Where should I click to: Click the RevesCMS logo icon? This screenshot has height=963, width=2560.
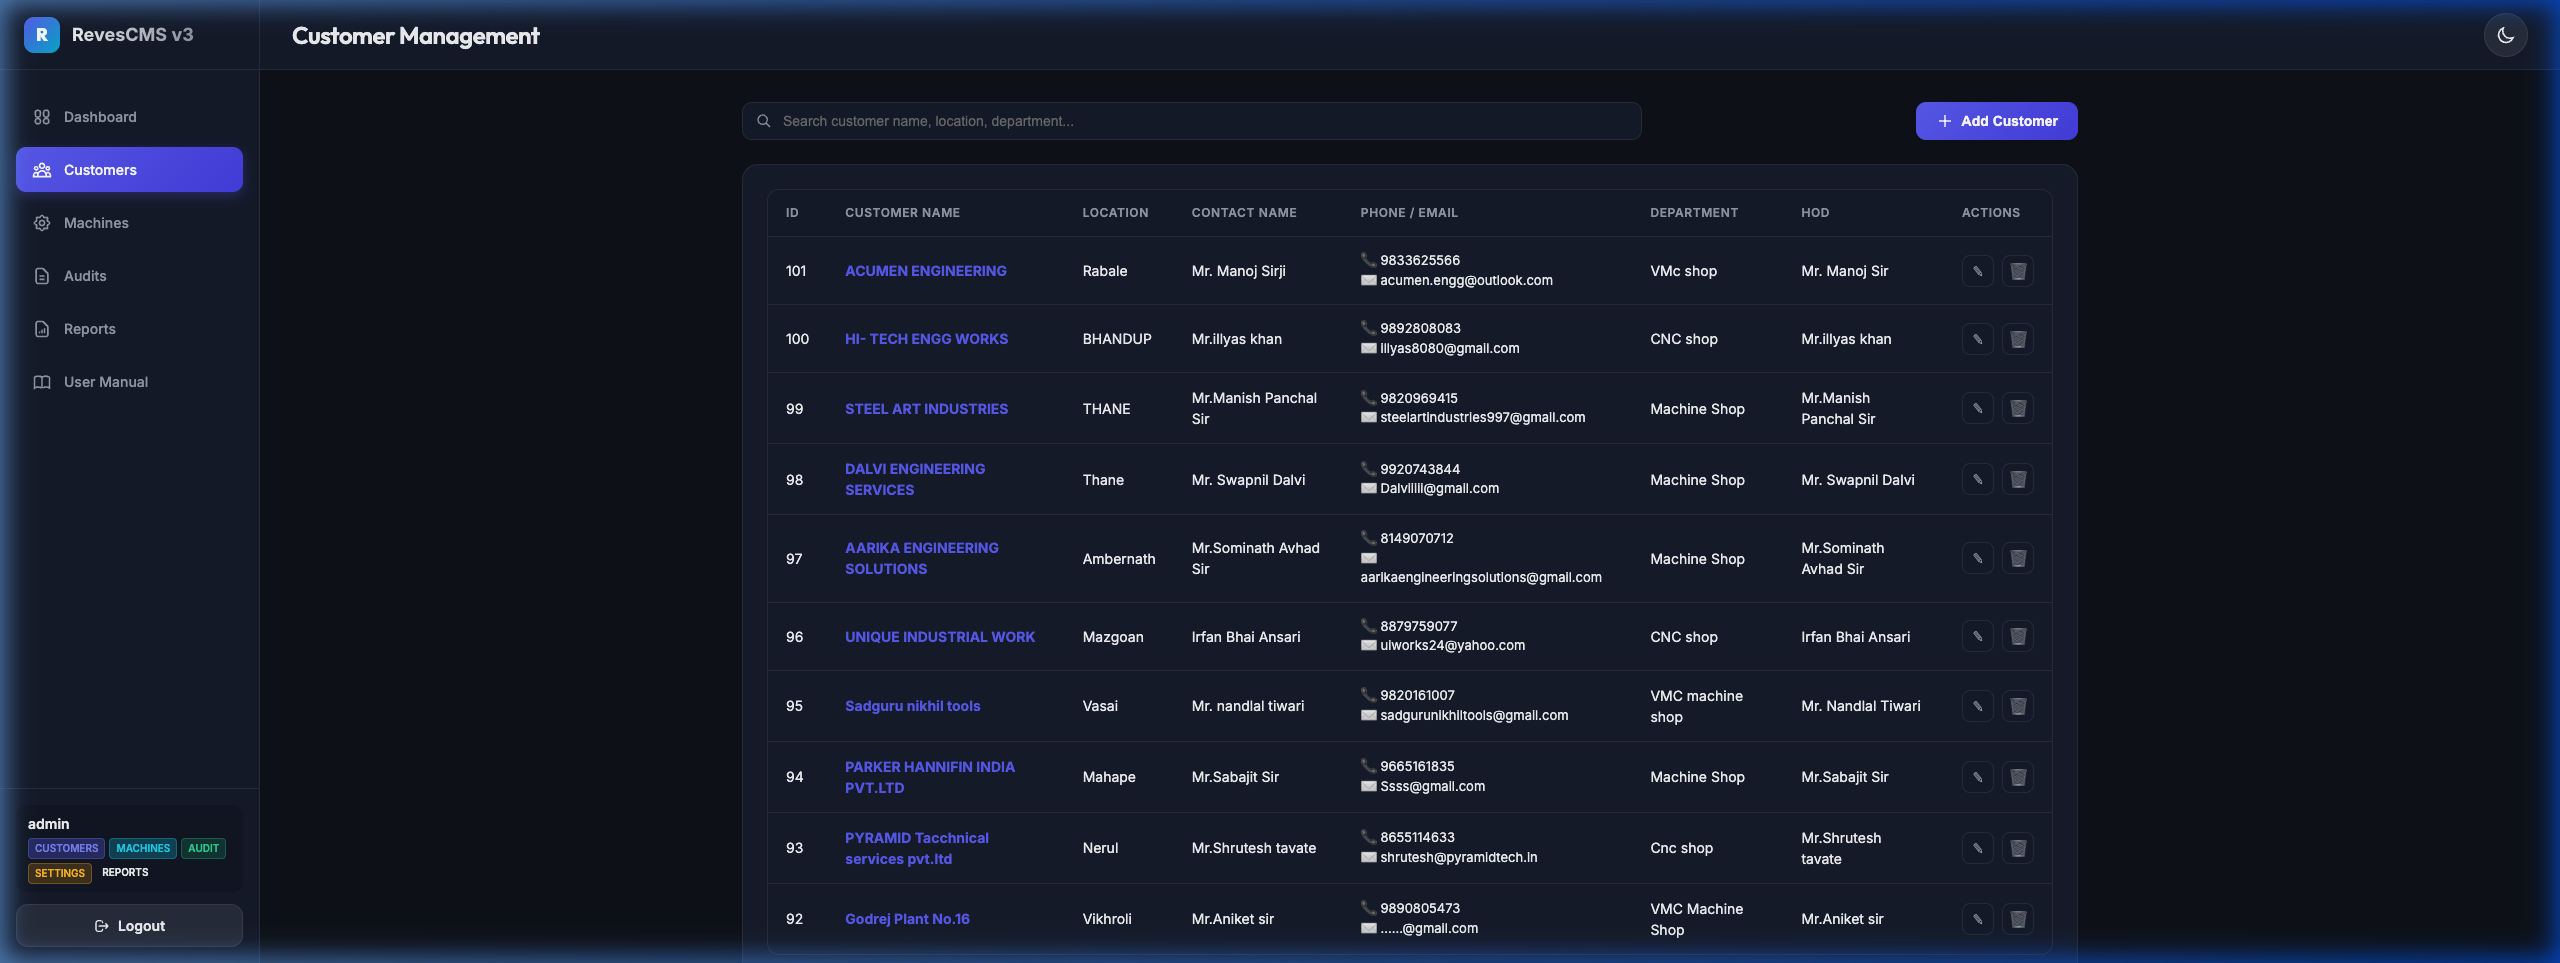[41, 35]
